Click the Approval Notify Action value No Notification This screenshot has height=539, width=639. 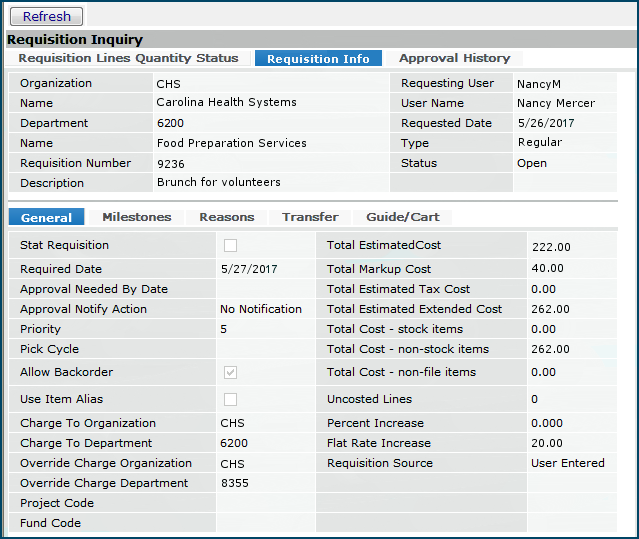[261, 309]
